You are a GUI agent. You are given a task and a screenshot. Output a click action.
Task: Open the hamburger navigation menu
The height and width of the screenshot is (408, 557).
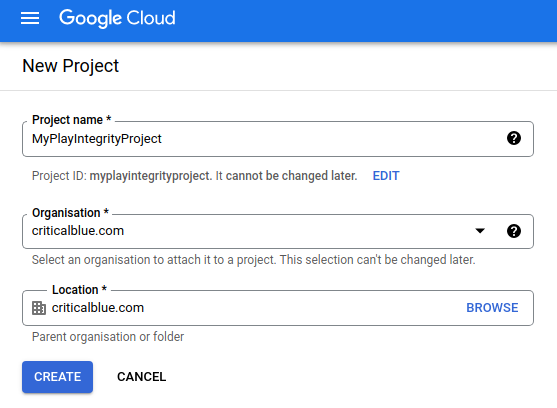(30, 18)
